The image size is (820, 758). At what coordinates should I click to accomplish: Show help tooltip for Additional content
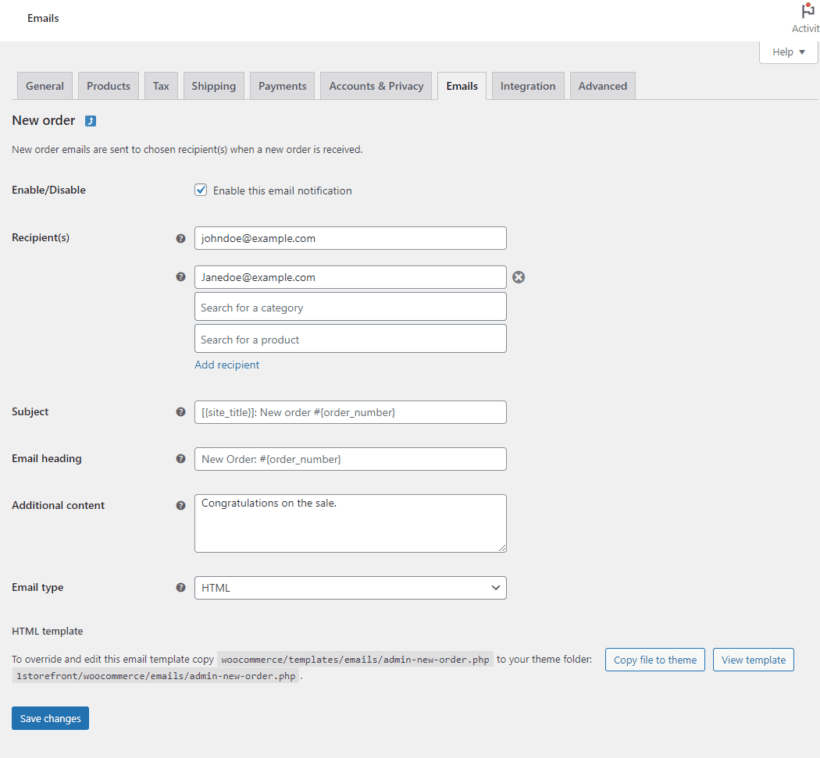click(x=181, y=506)
